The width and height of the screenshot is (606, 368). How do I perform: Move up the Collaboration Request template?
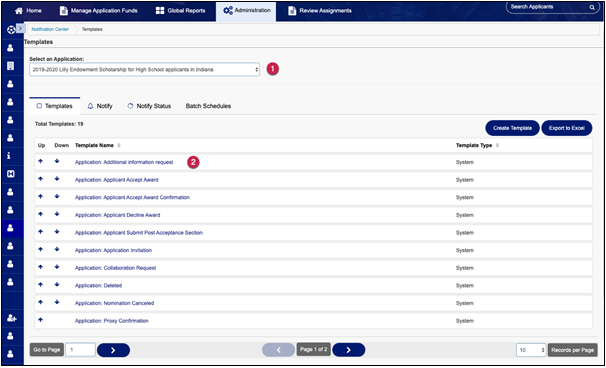tap(41, 267)
